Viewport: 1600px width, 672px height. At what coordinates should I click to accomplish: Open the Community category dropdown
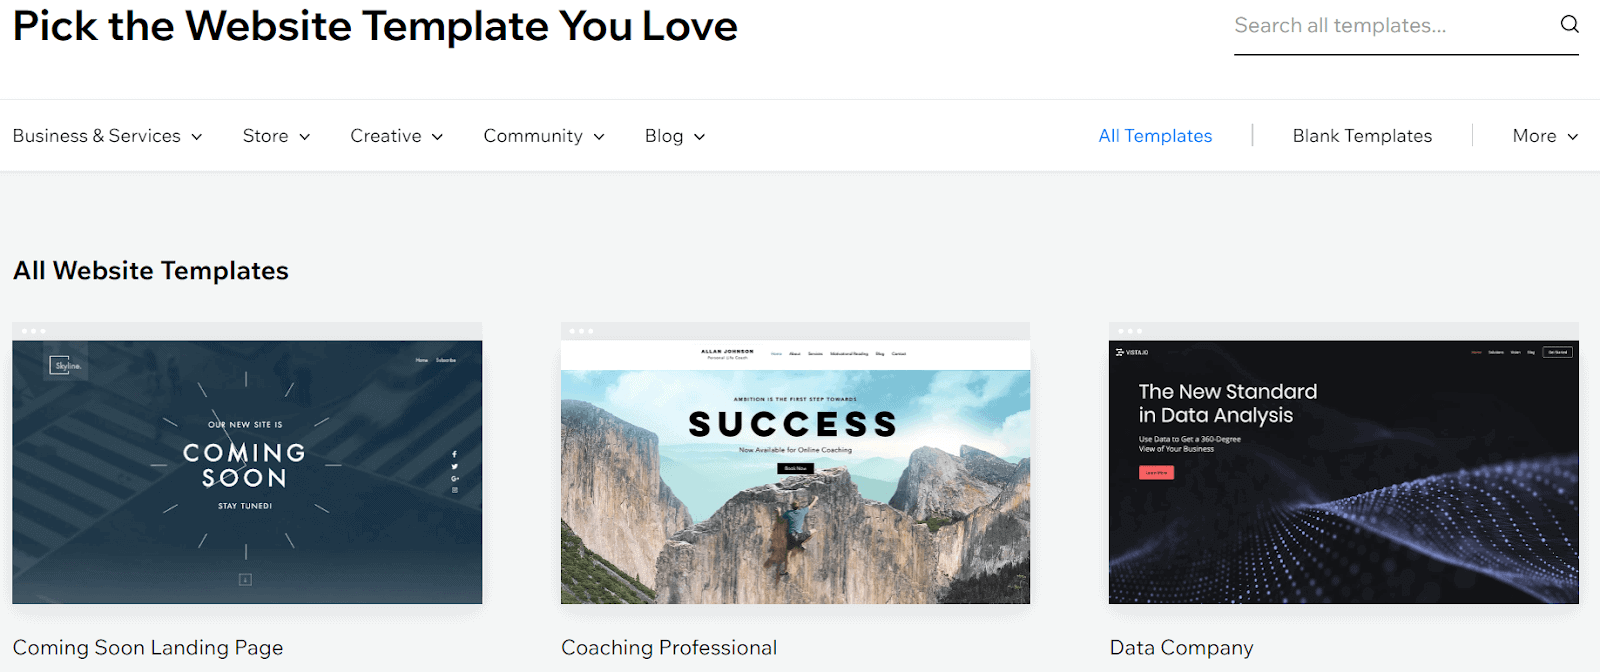click(x=544, y=136)
